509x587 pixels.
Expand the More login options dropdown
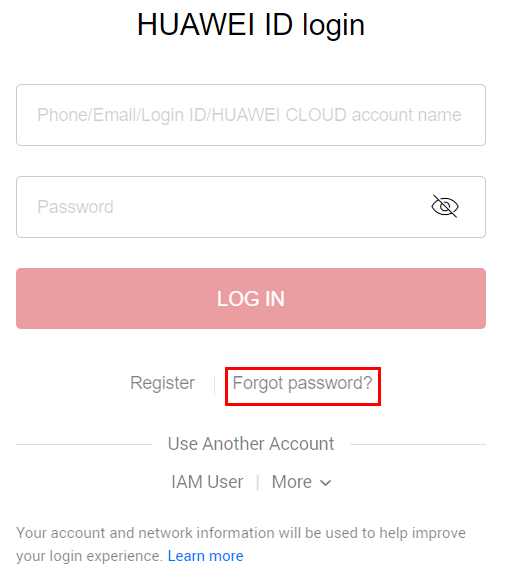tap(301, 482)
